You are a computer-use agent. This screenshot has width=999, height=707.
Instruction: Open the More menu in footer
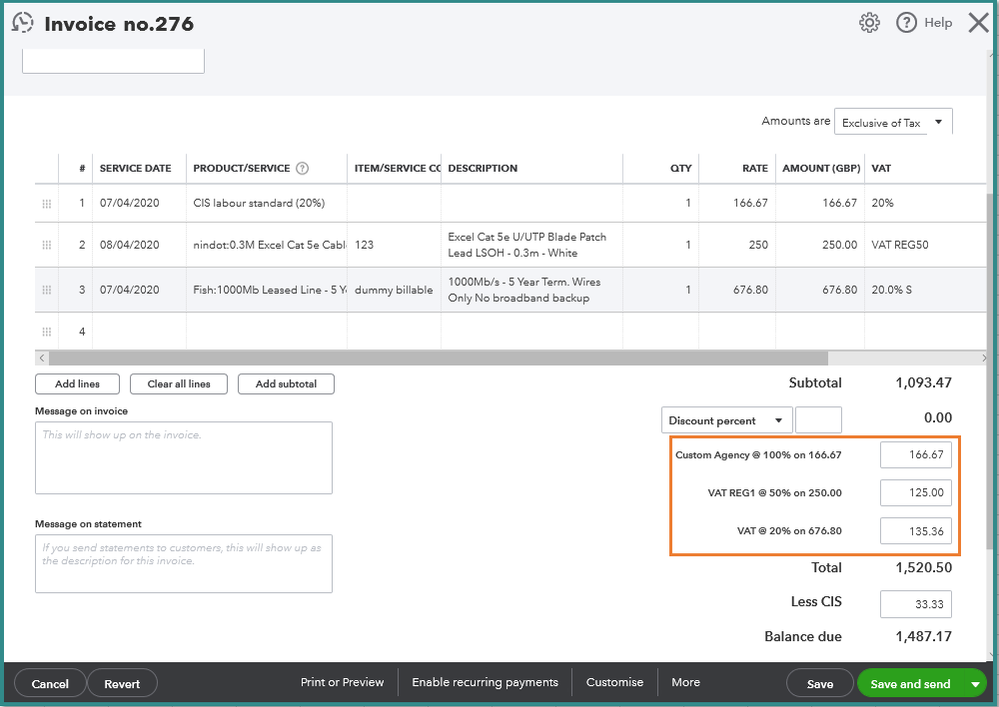coord(685,682)
